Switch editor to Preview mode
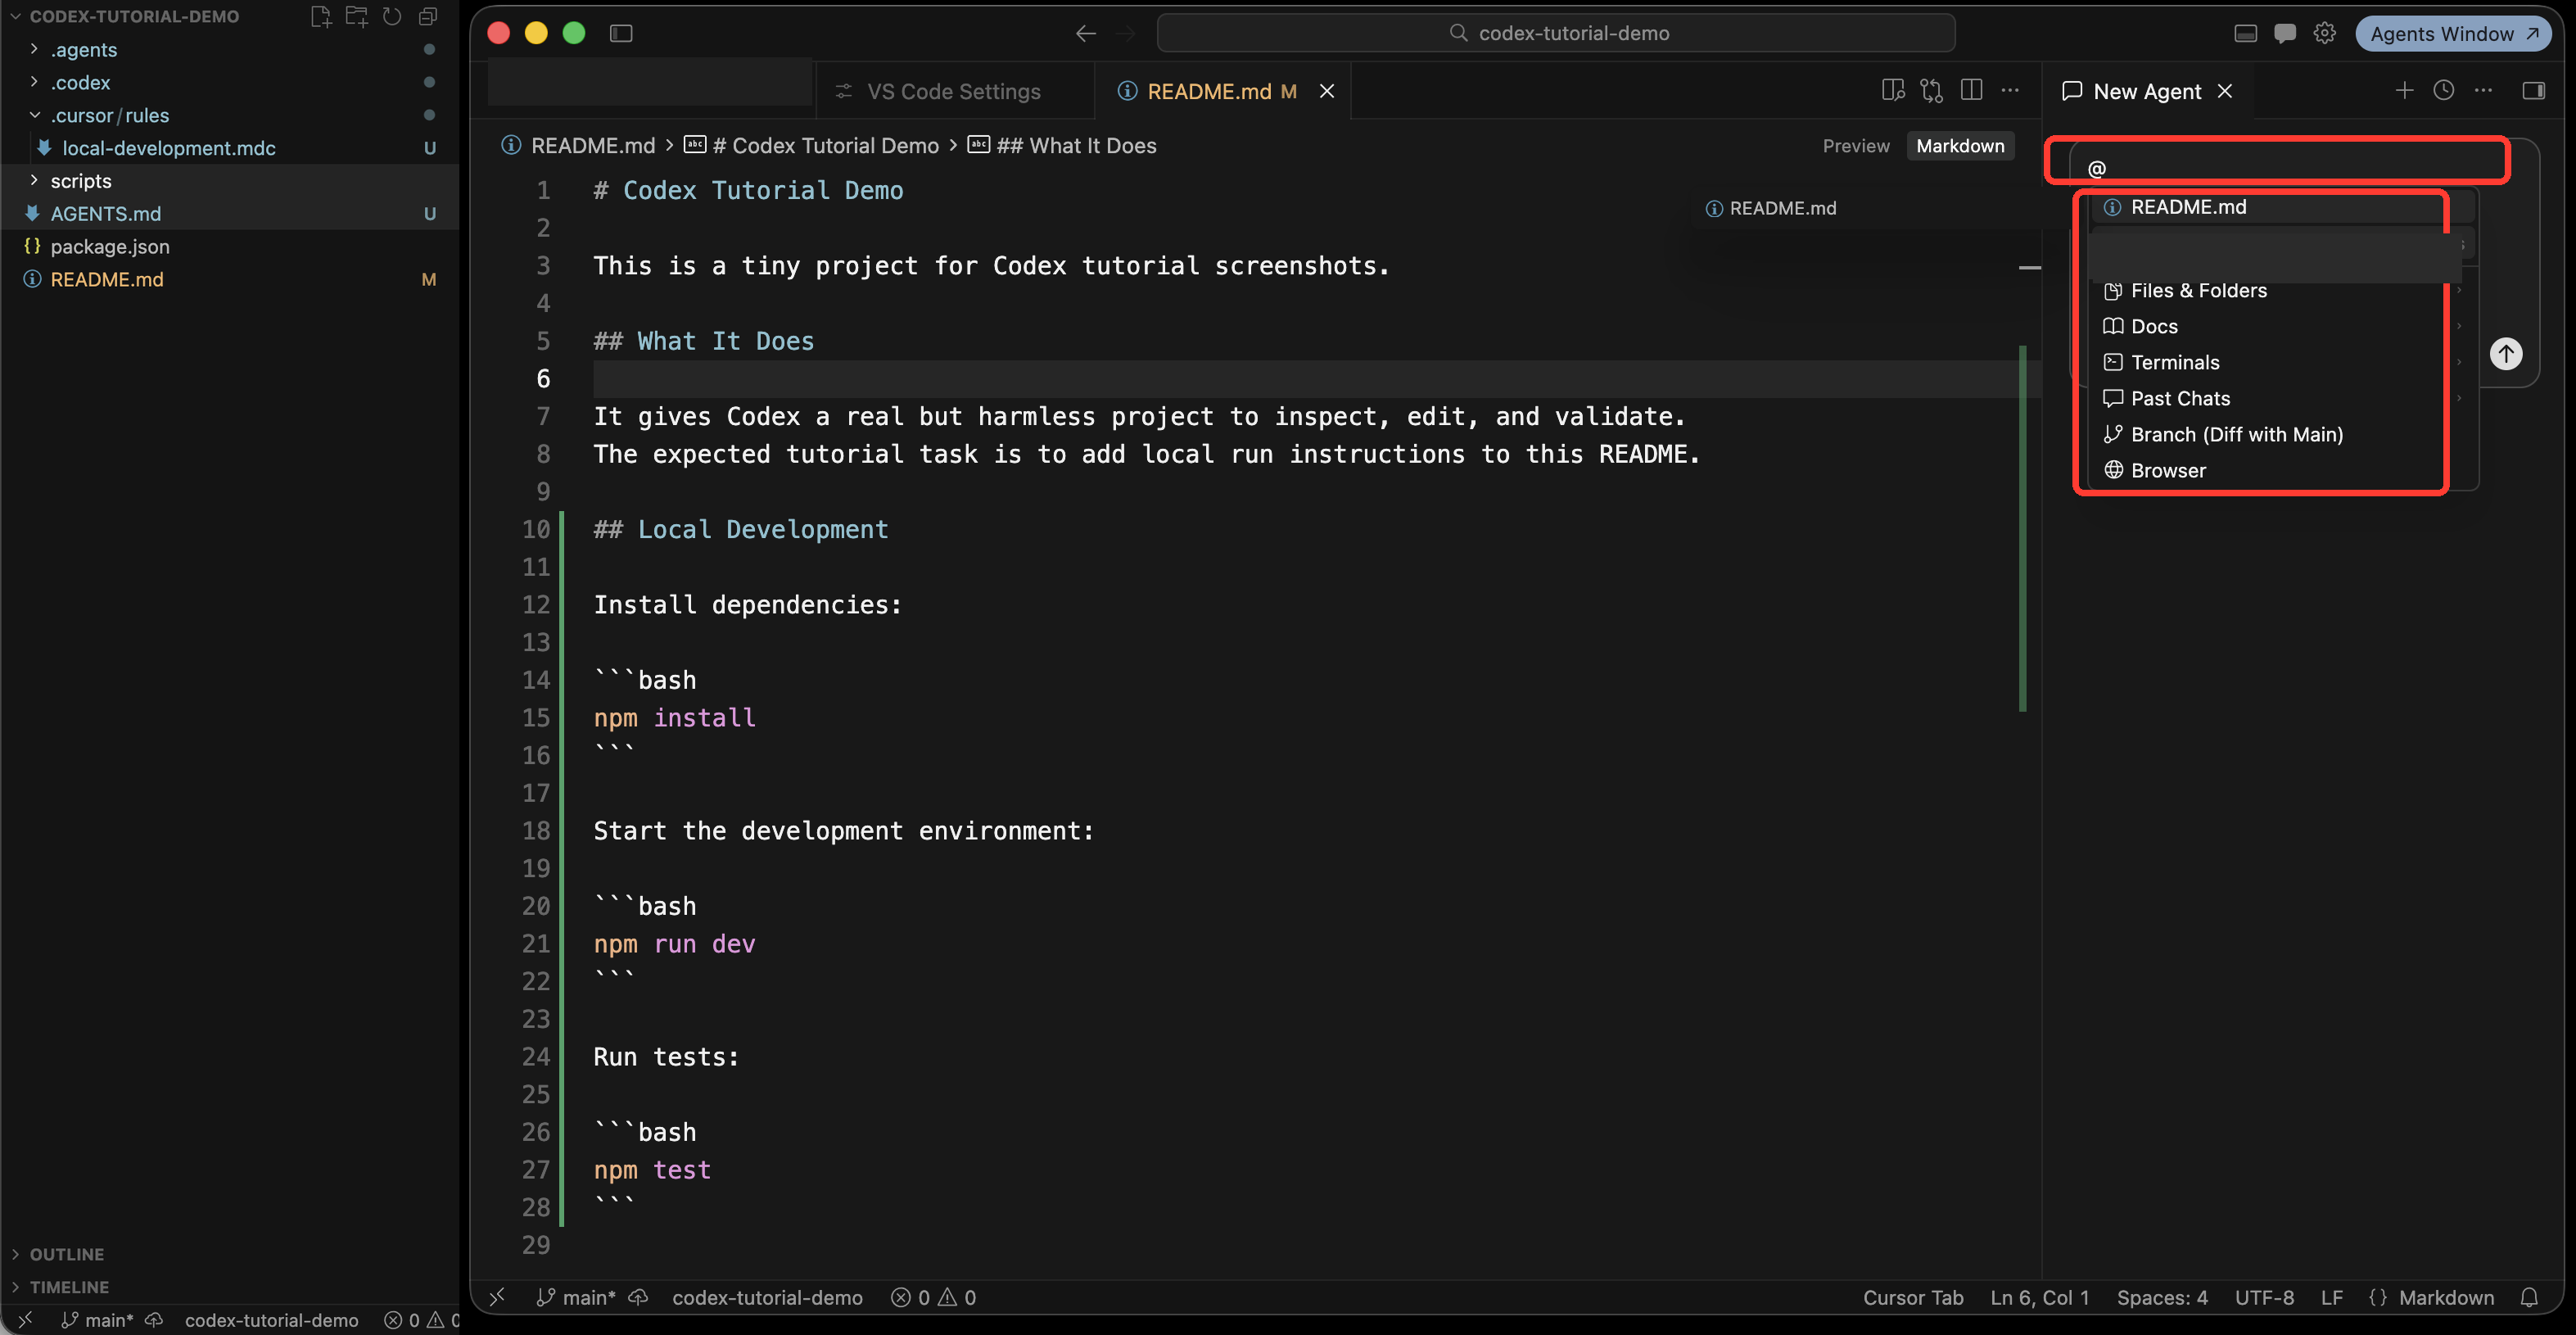 1856,146
